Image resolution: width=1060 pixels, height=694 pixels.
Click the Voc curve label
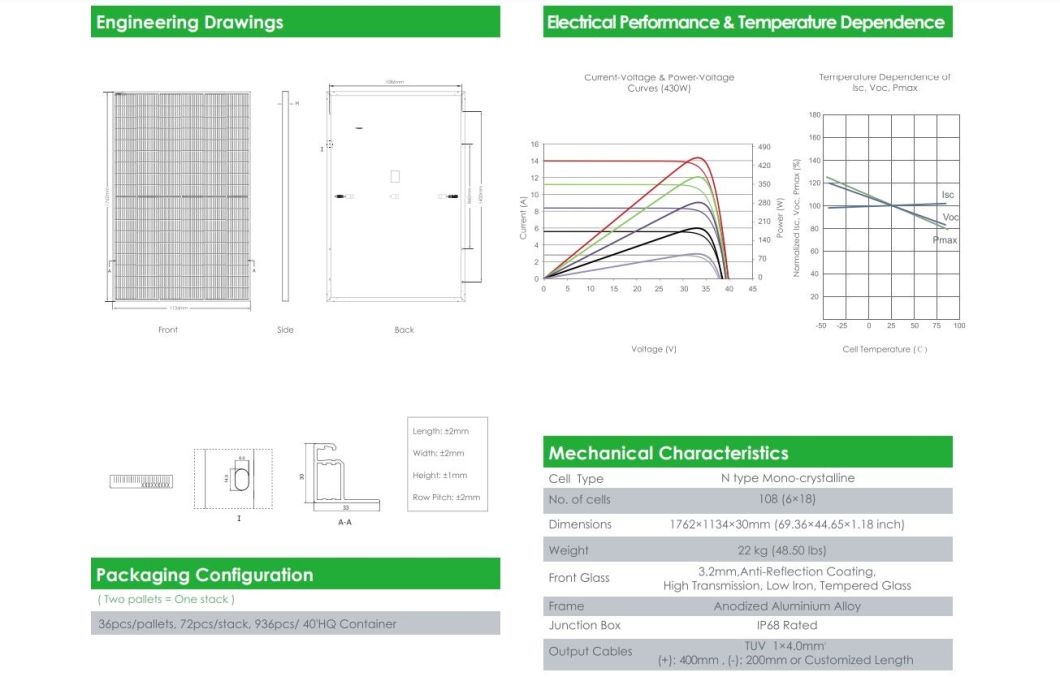(951, 217)
